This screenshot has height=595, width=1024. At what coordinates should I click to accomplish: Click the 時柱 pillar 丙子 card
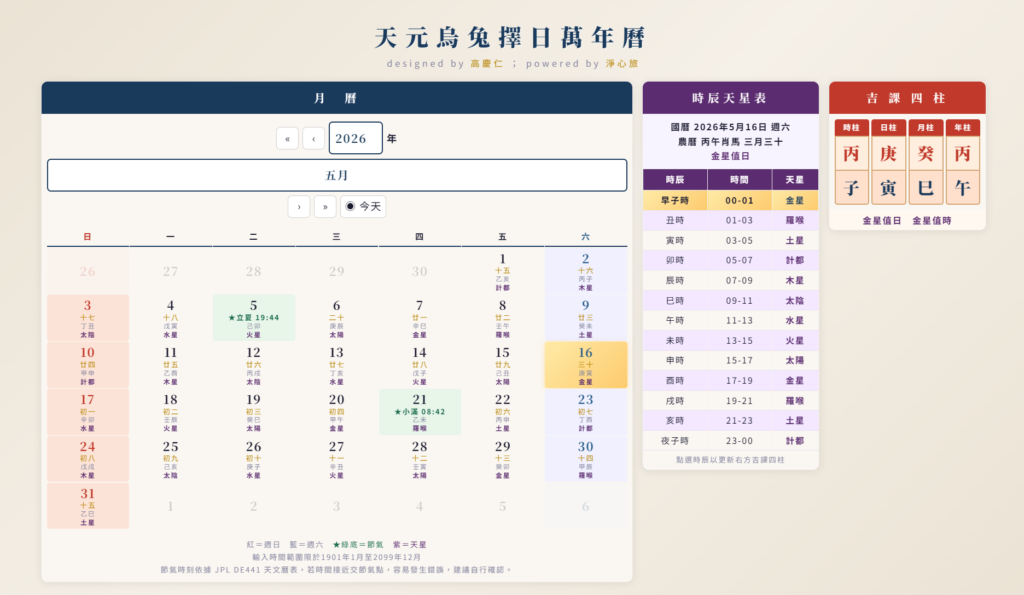pos(851,162)
